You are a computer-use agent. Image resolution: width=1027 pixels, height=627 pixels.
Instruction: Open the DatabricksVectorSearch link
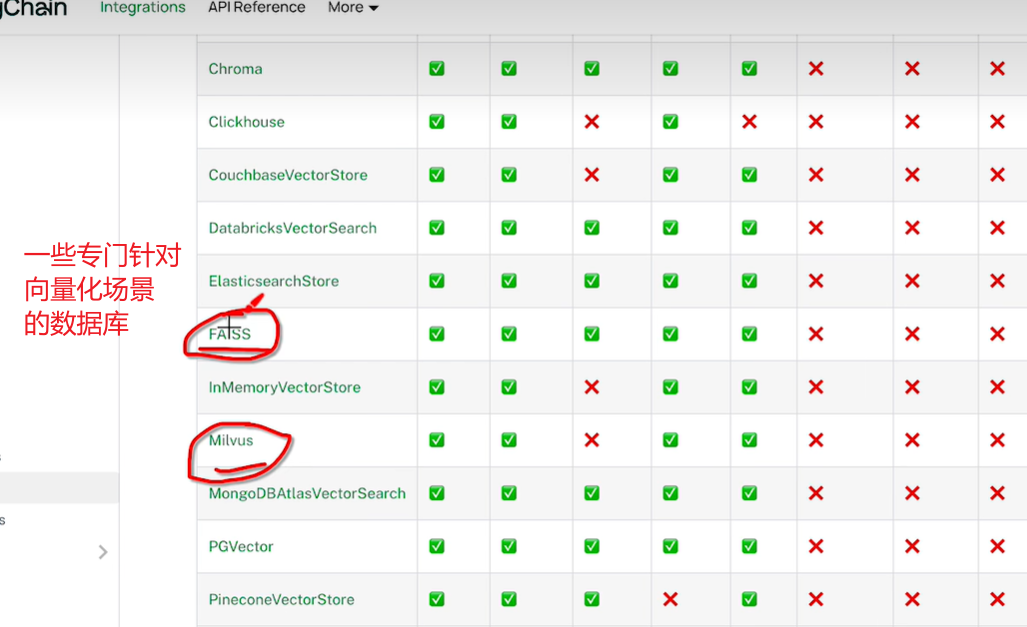click(x=293, y=228)
